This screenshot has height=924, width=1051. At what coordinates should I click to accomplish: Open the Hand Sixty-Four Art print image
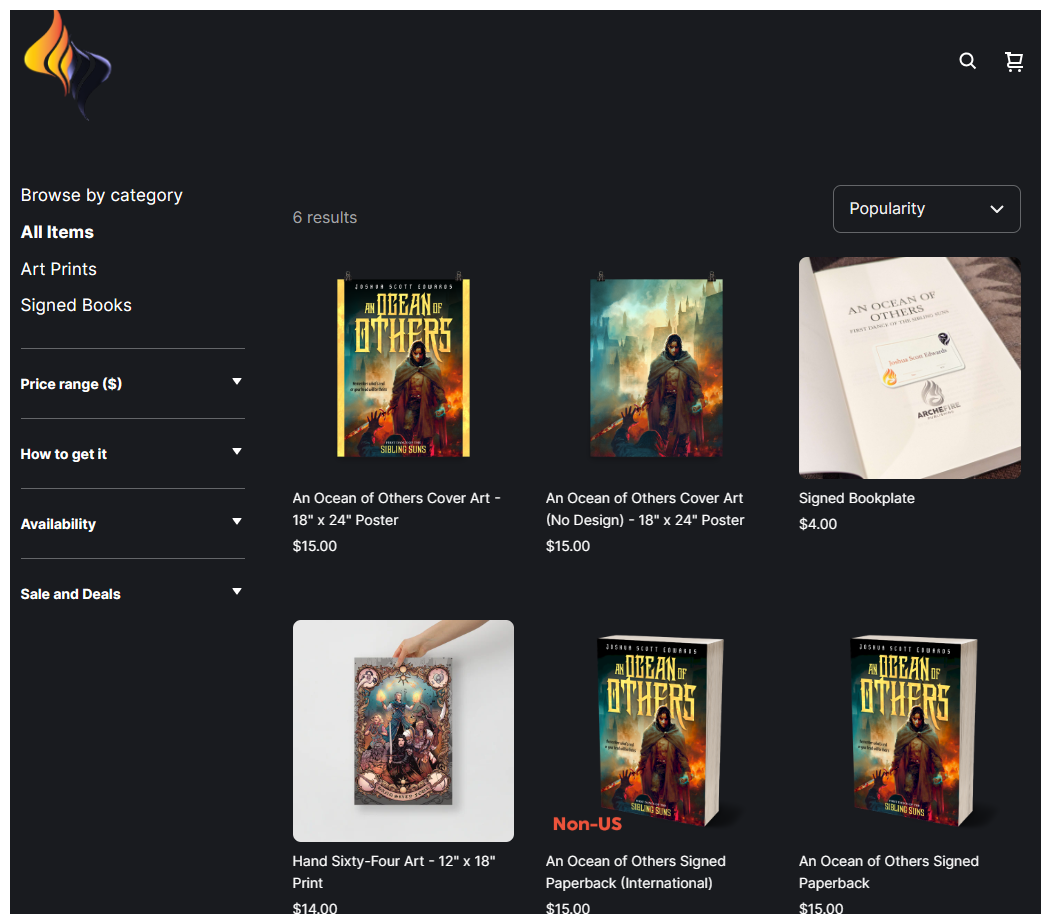click(403, 730)
